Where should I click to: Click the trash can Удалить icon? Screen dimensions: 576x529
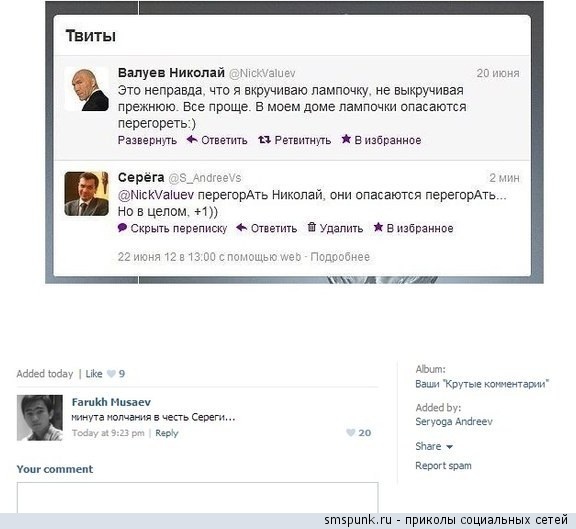point(312,227)
